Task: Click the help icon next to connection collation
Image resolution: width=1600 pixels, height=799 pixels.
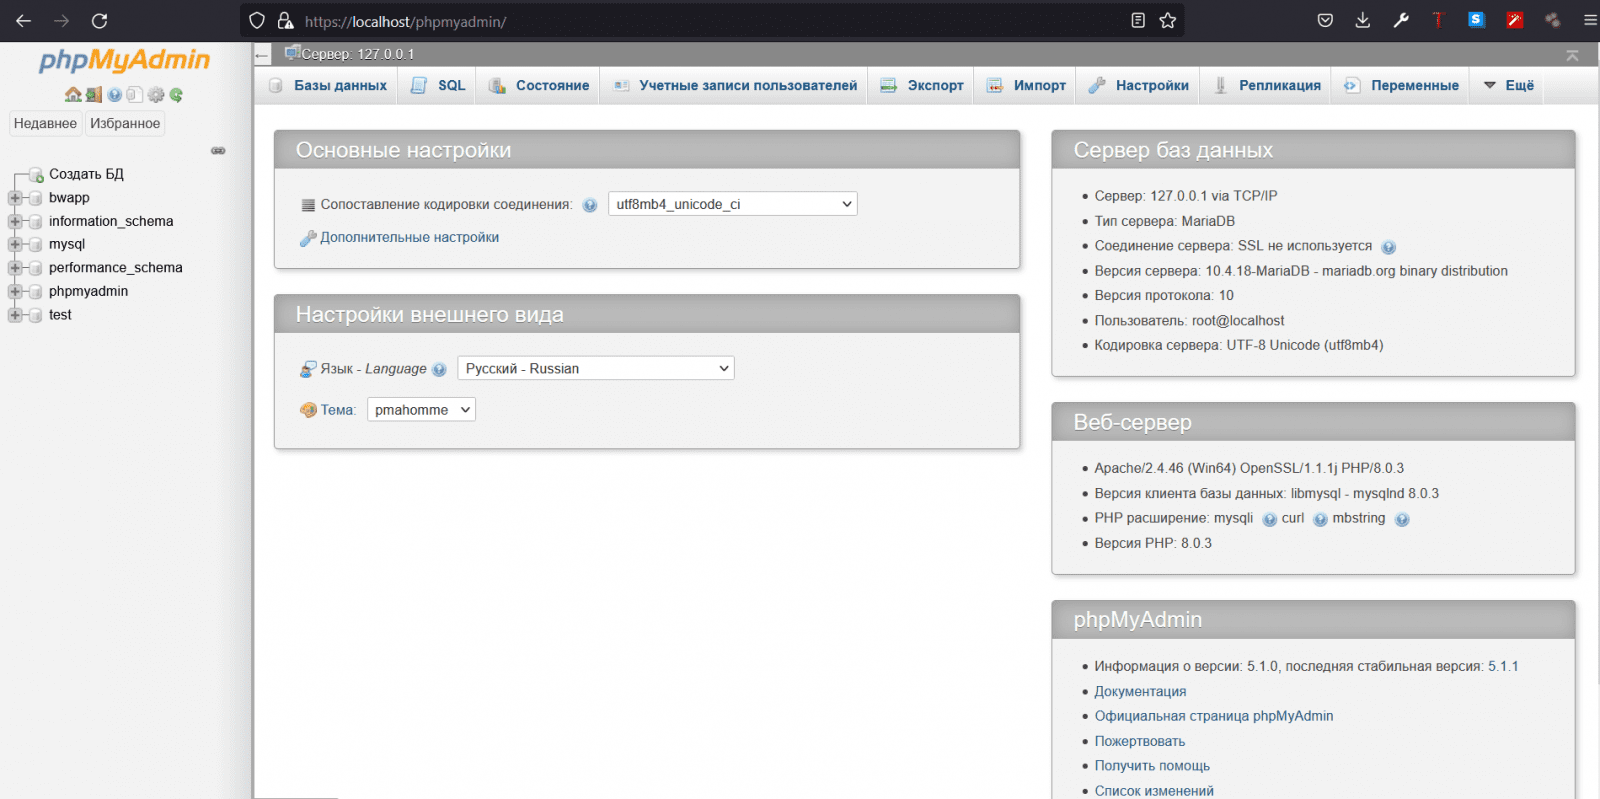Action: tap(590, 205)
